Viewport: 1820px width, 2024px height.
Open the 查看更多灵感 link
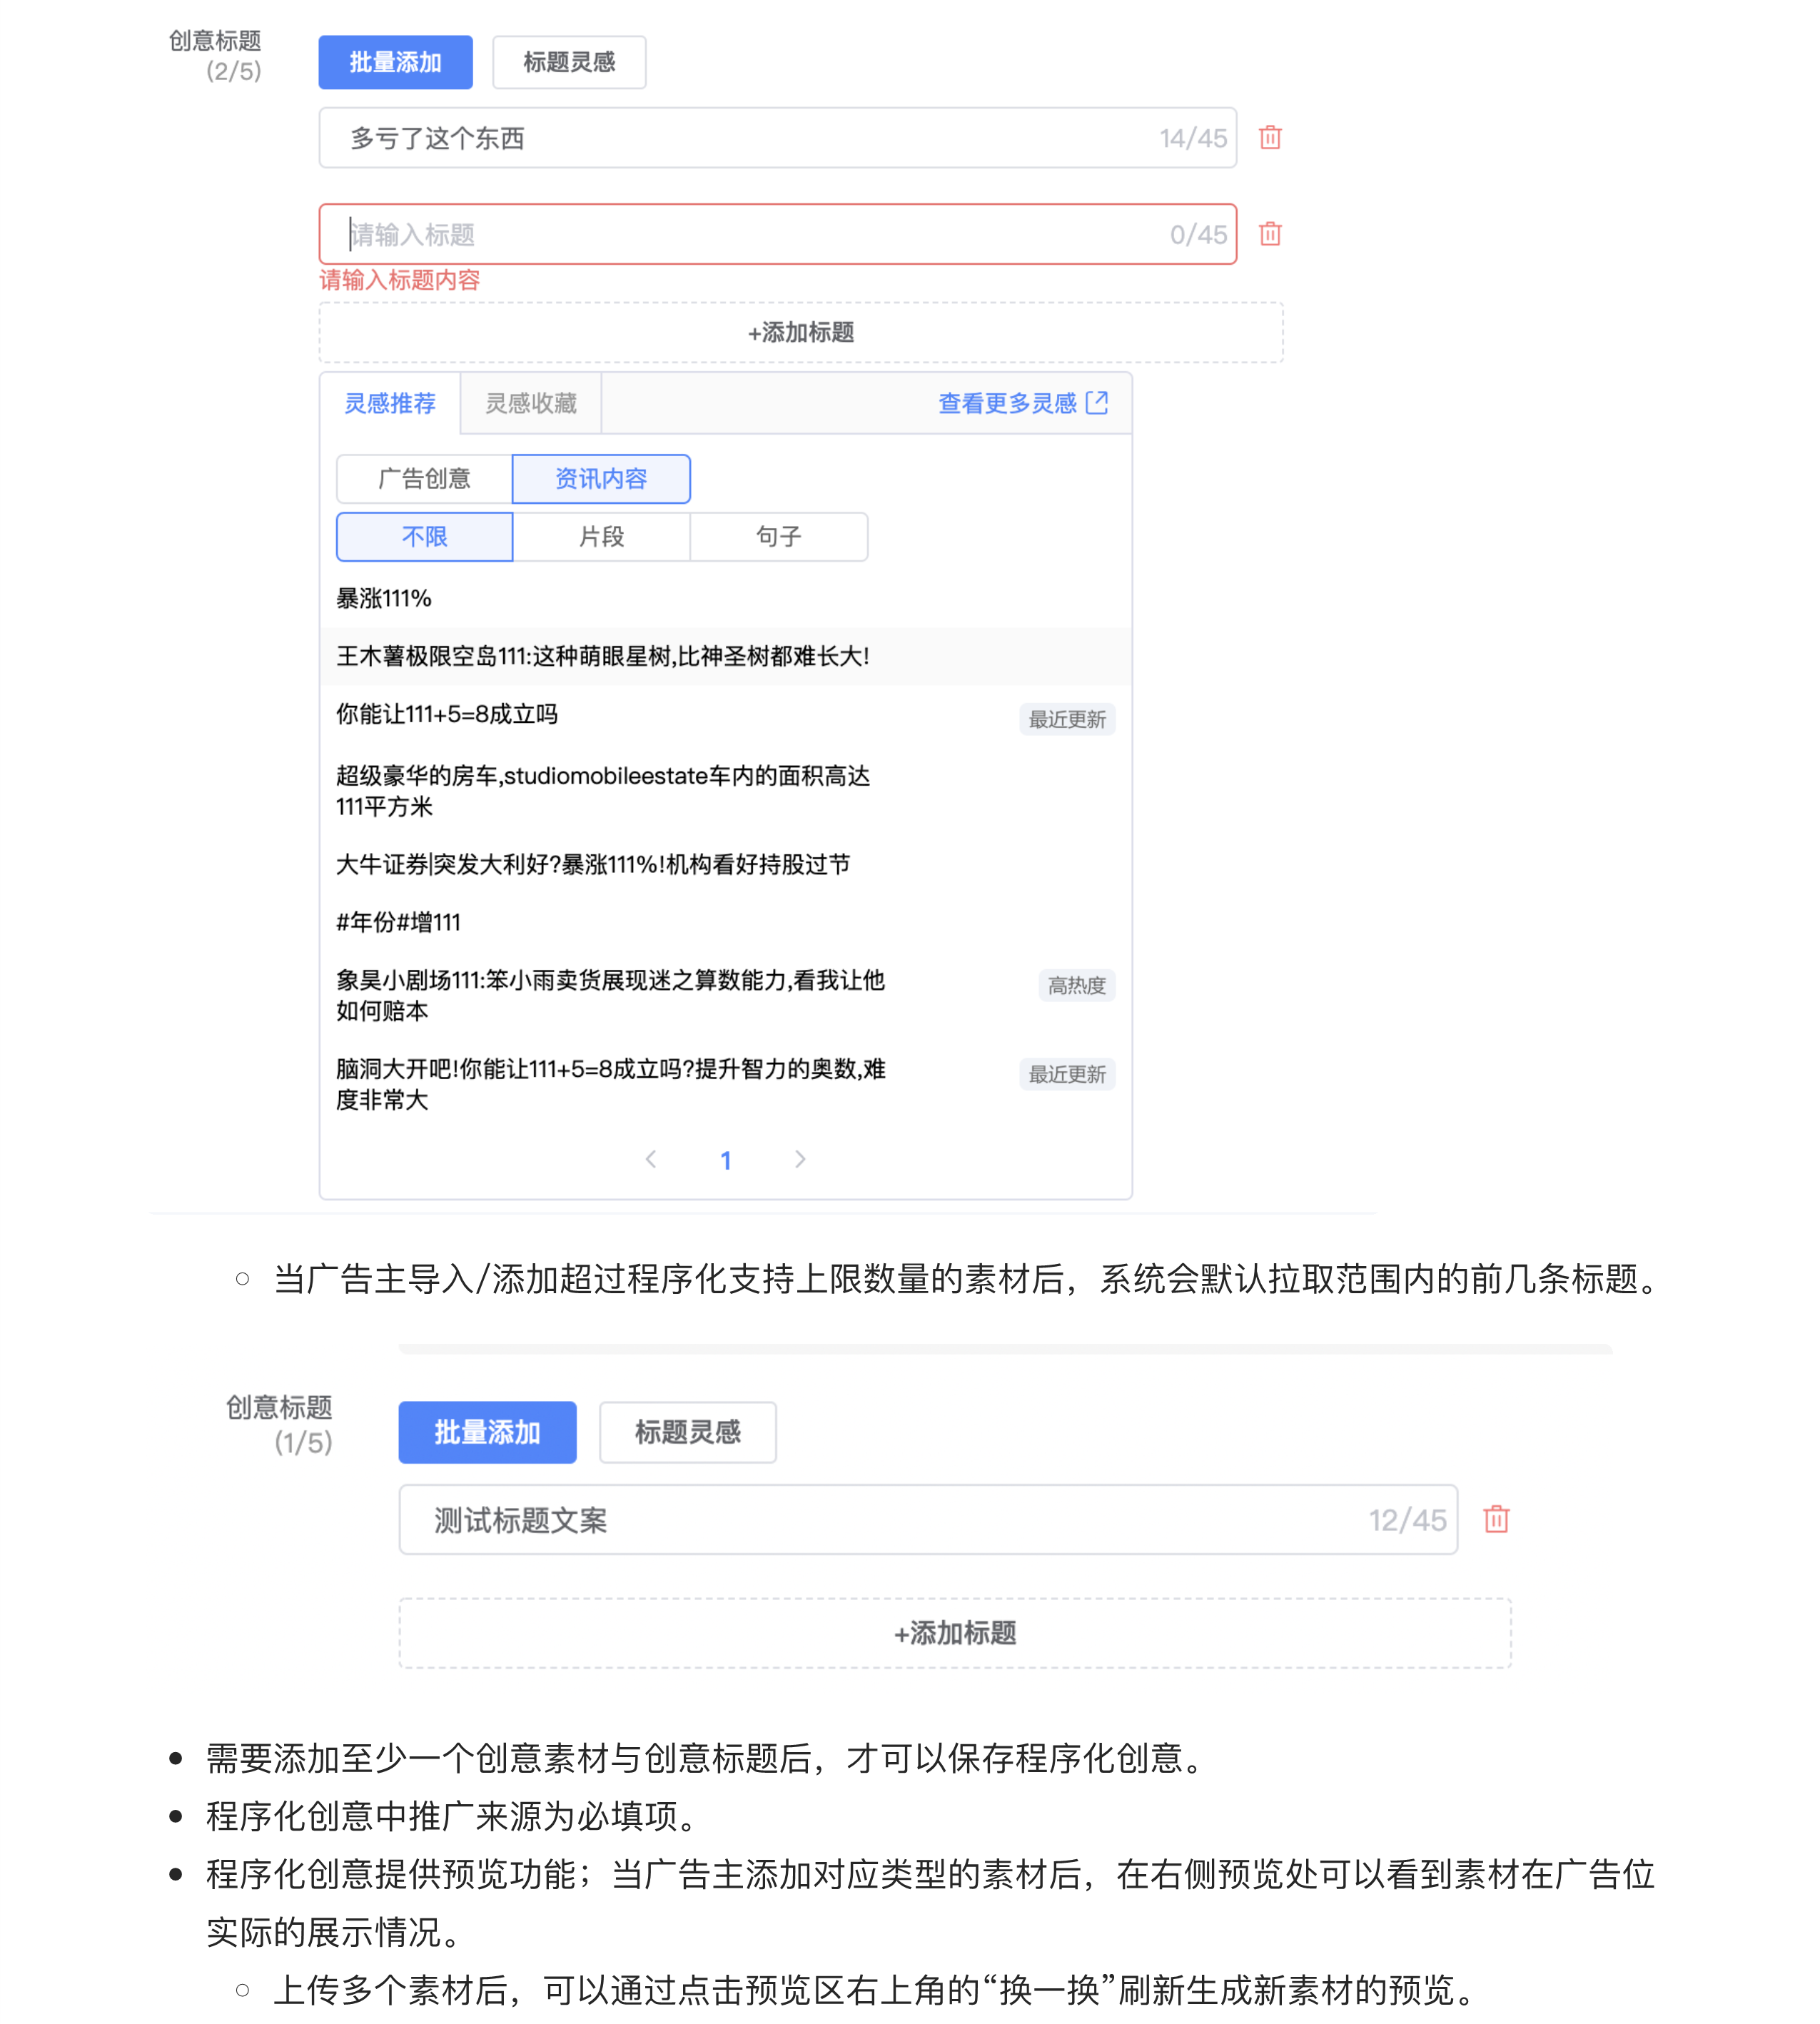(x=1006, y=403)
